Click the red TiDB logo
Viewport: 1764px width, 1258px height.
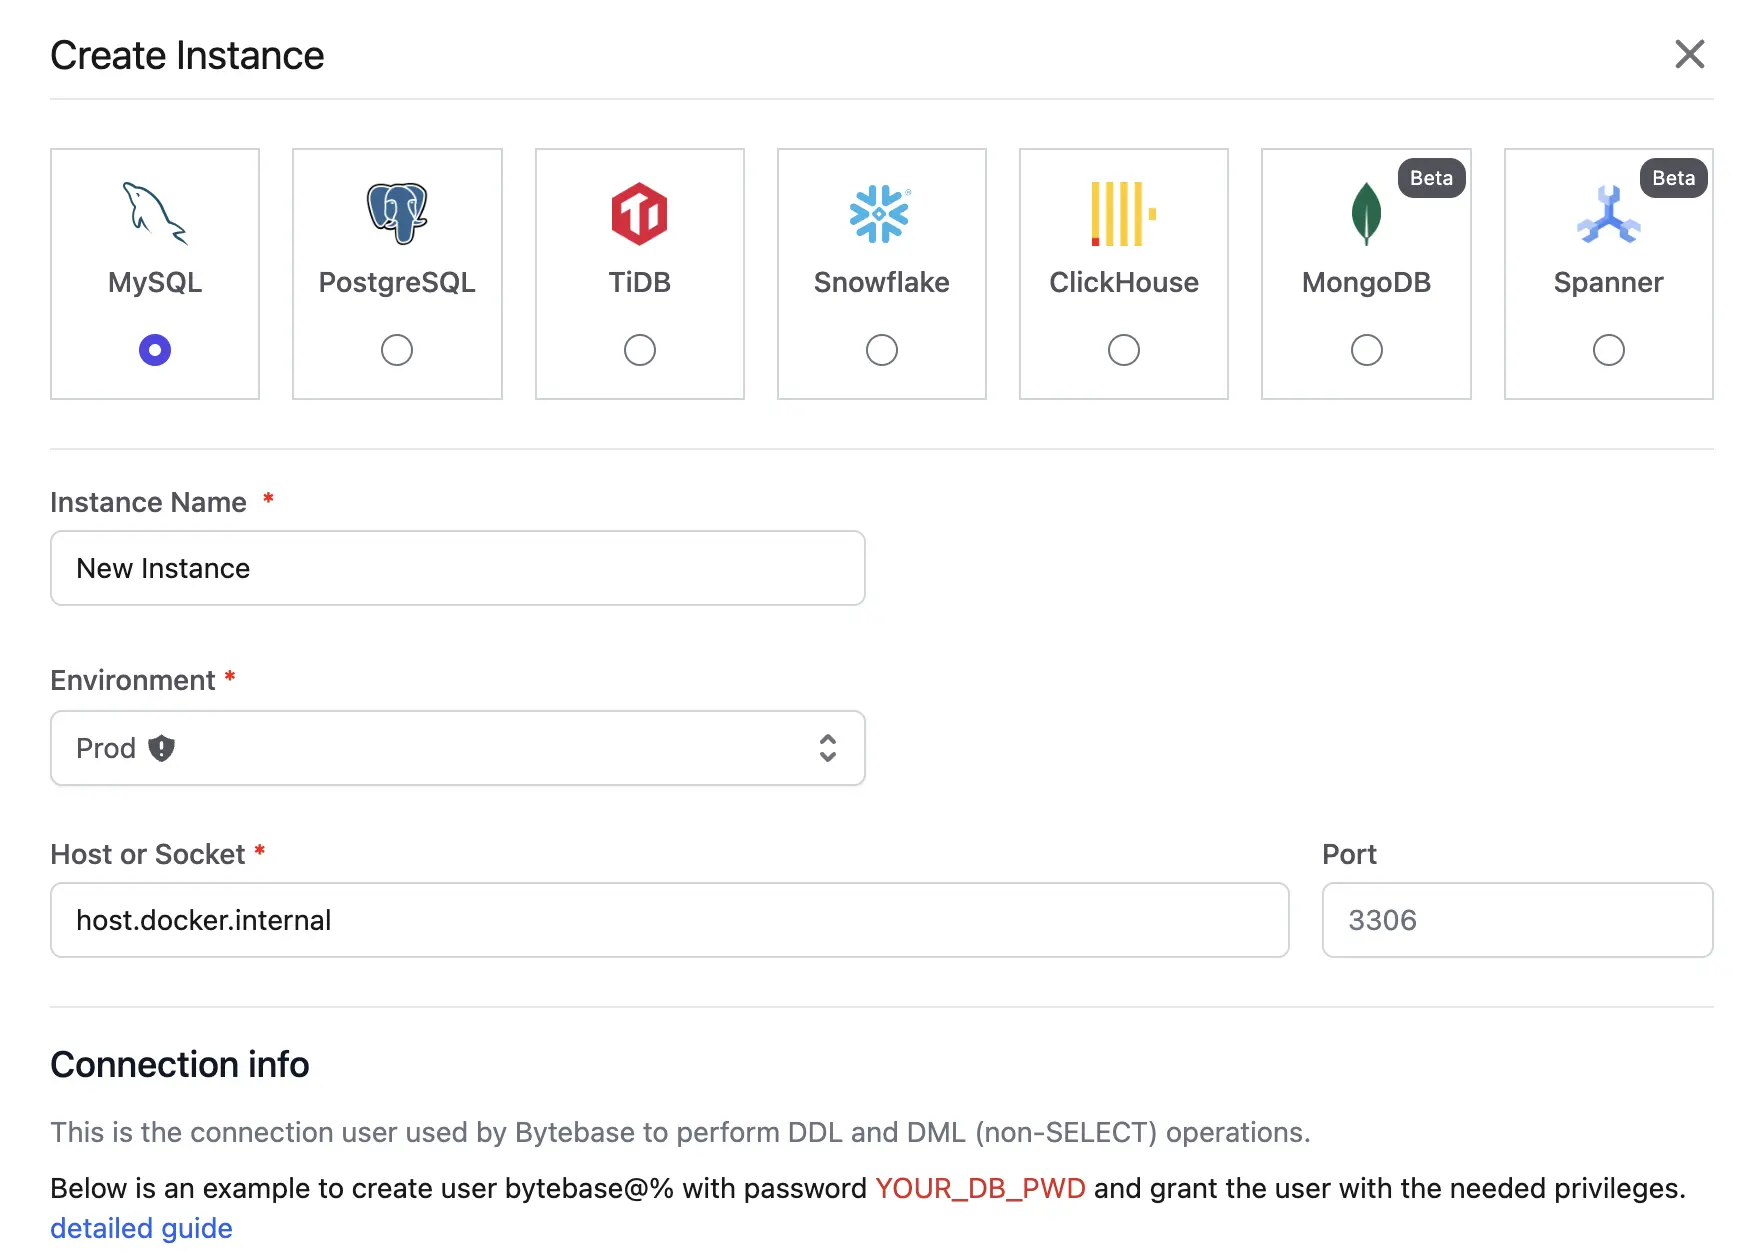coord(639,213)
